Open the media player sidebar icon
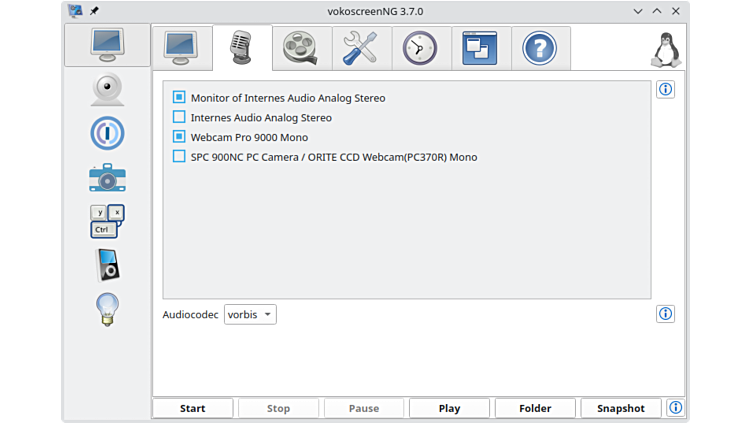Screen dimensions: 752x423 [x=107, y=265]
